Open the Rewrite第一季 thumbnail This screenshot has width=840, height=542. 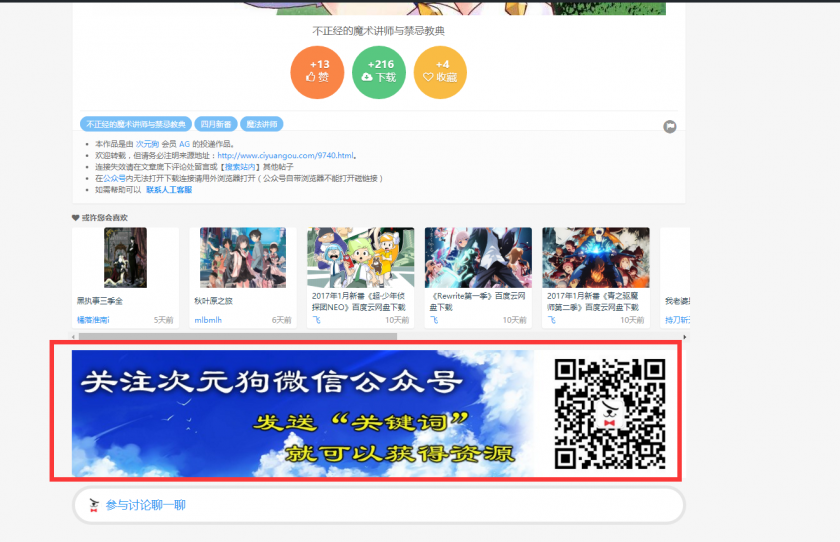pos(478,258)
